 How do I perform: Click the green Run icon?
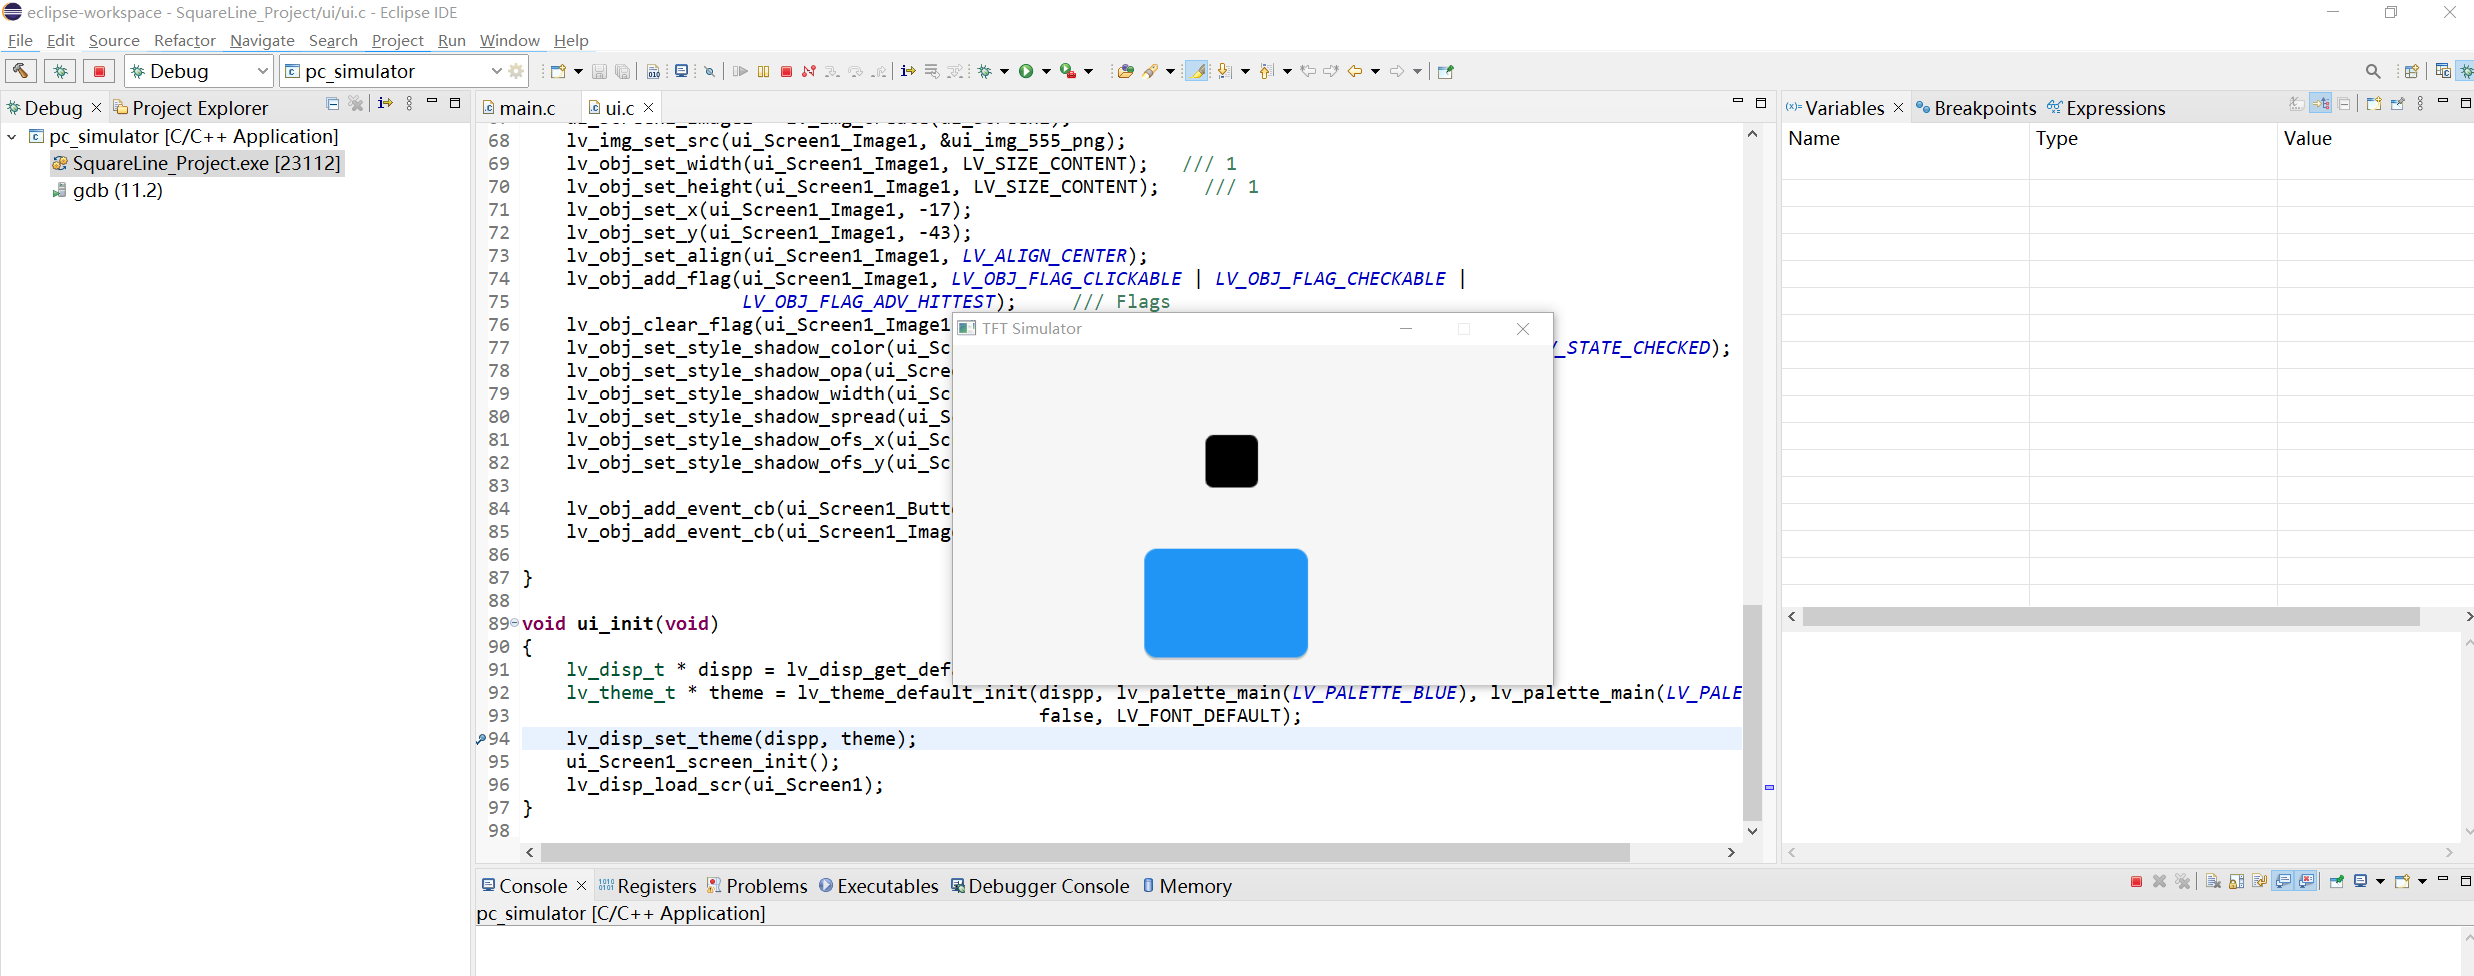point(1026,71)
